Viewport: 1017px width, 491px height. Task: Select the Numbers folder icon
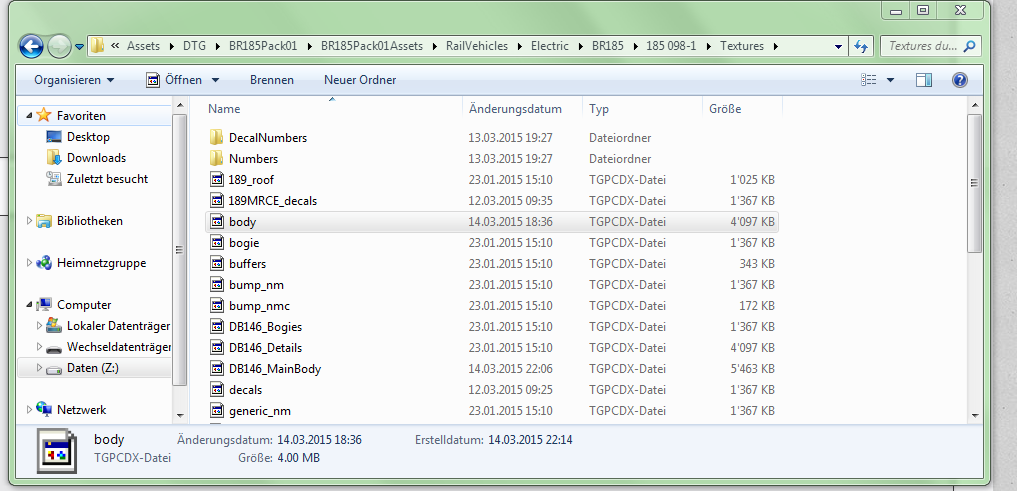point(217,158)
